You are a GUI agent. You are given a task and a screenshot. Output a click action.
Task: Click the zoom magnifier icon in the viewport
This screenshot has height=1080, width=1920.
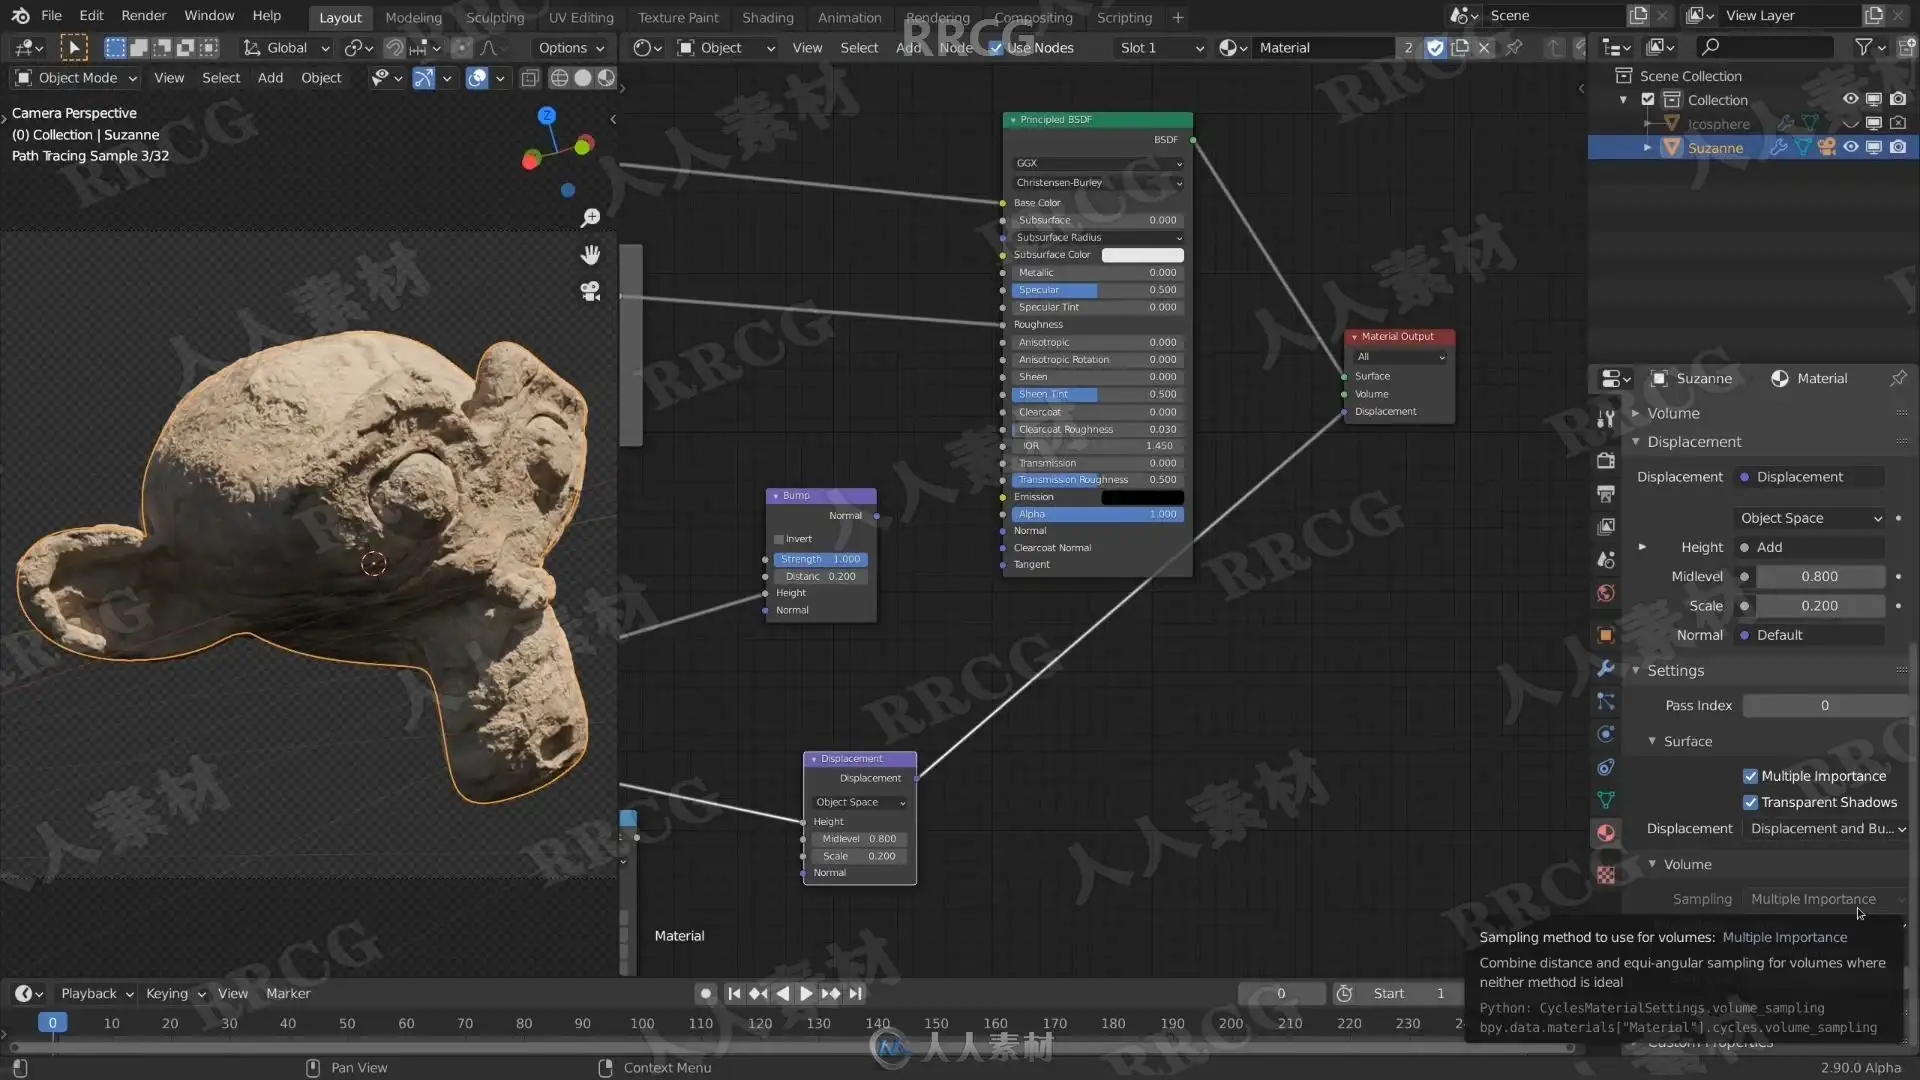[590, 217]
